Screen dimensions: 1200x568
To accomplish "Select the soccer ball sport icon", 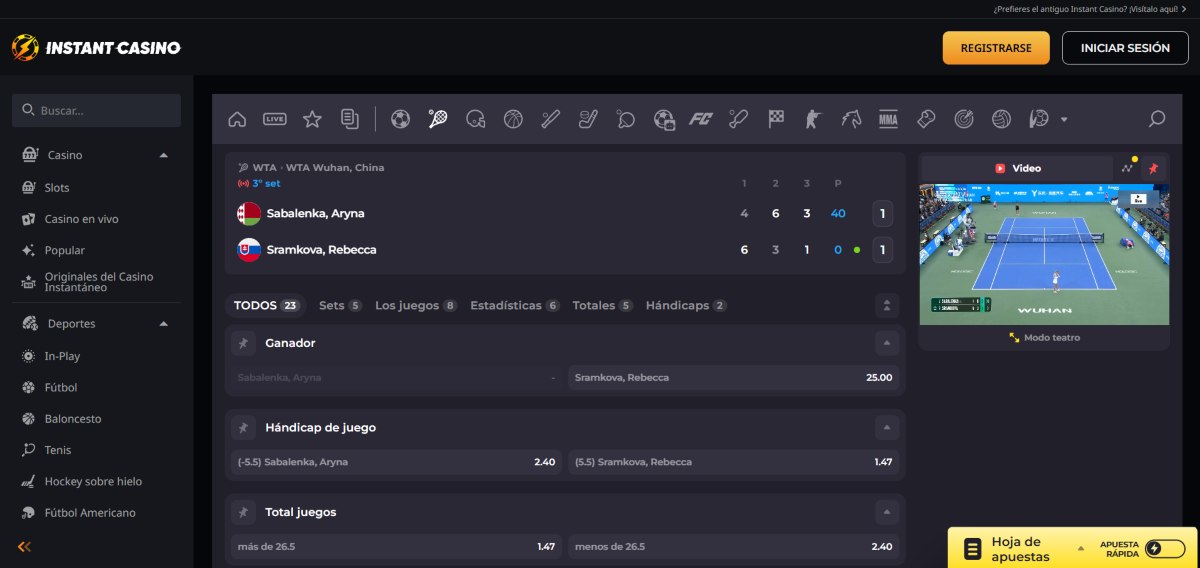I will coord(400,119).
